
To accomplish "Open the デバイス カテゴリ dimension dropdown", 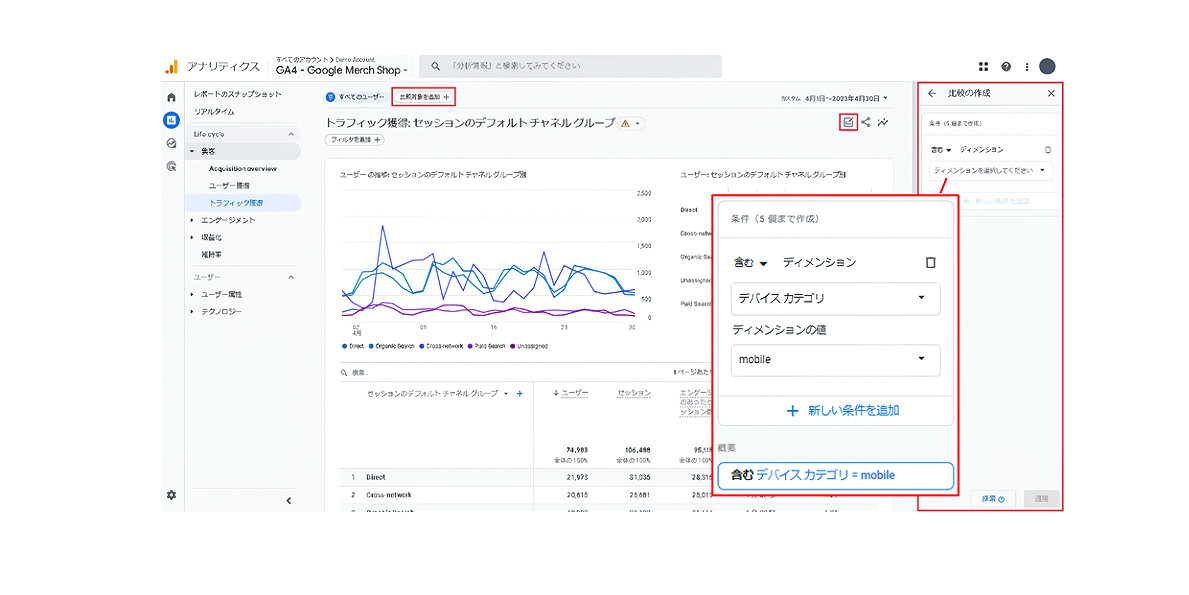I will [836, 299].
